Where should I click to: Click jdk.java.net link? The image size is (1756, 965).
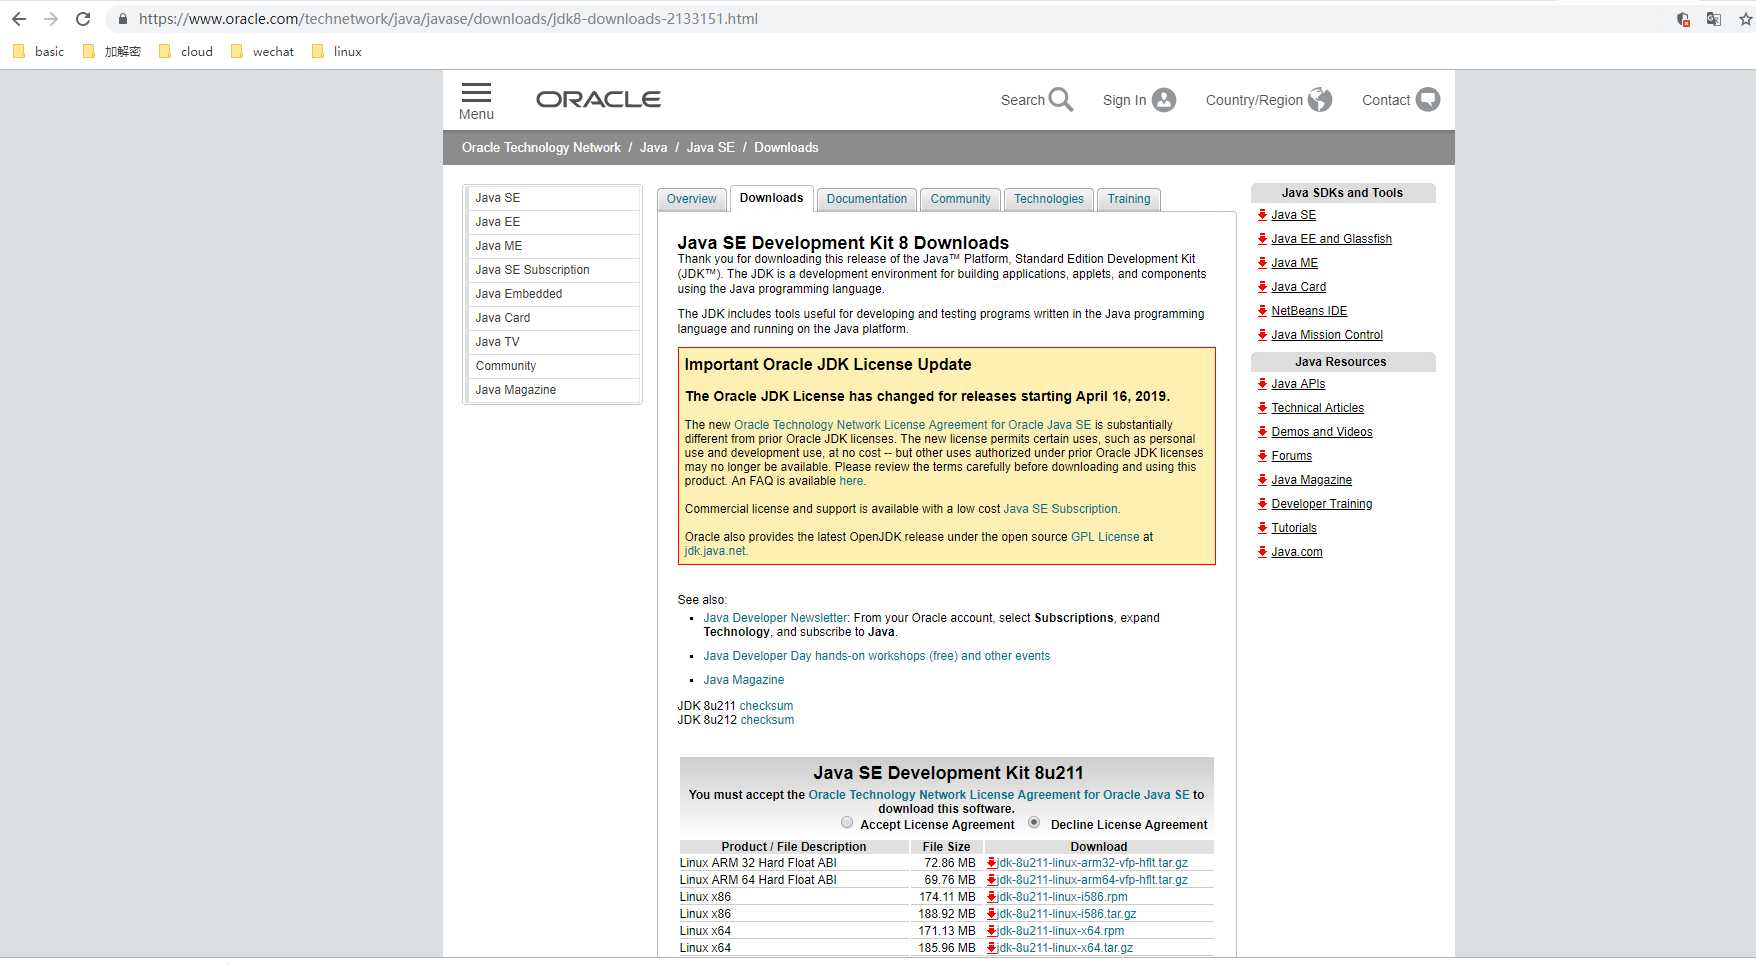[x=715, y=551]
